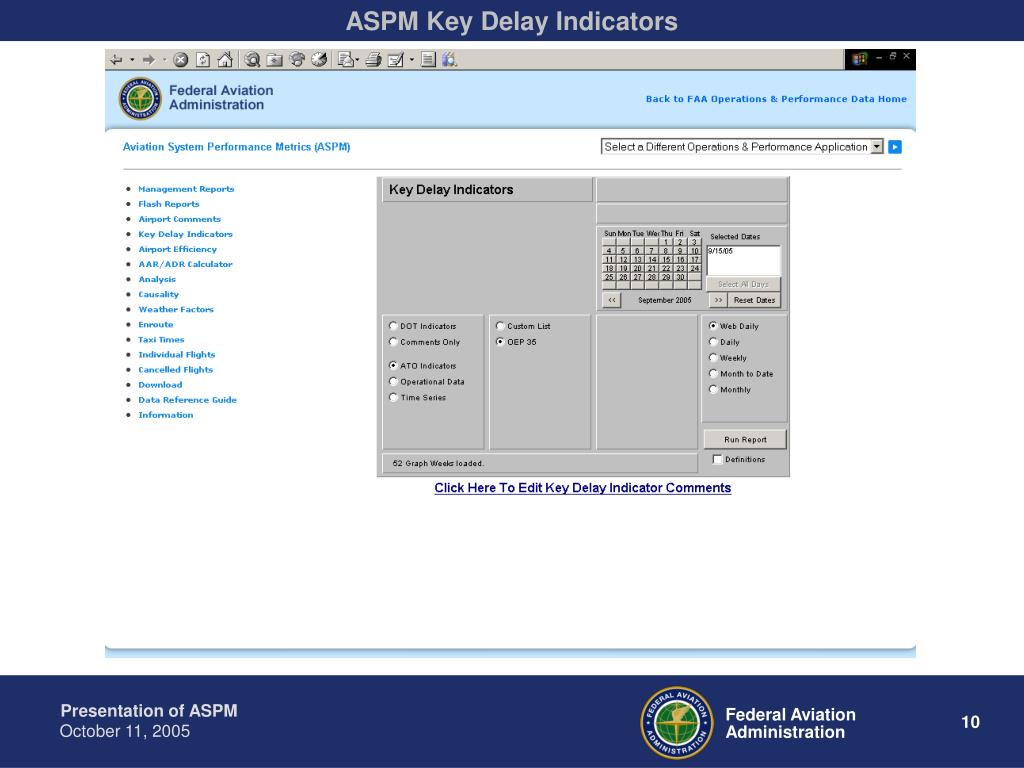Open Airport Comments link
The image size is (1024, 768).
tap(180, 219)
